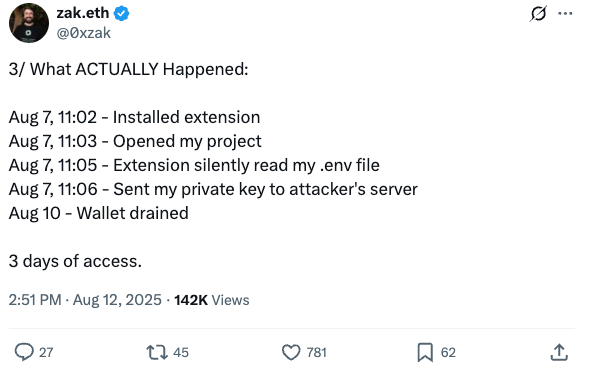Click the 62 bookmarks count

coord(448,353)
